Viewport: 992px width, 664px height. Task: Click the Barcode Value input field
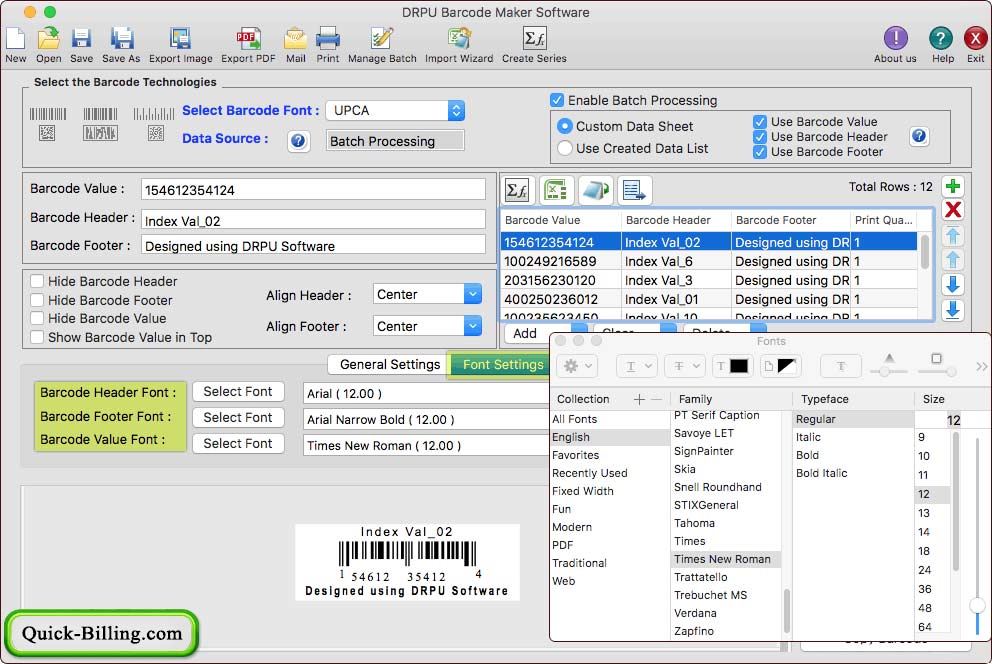pyautogui.click(x=313, y=190)
